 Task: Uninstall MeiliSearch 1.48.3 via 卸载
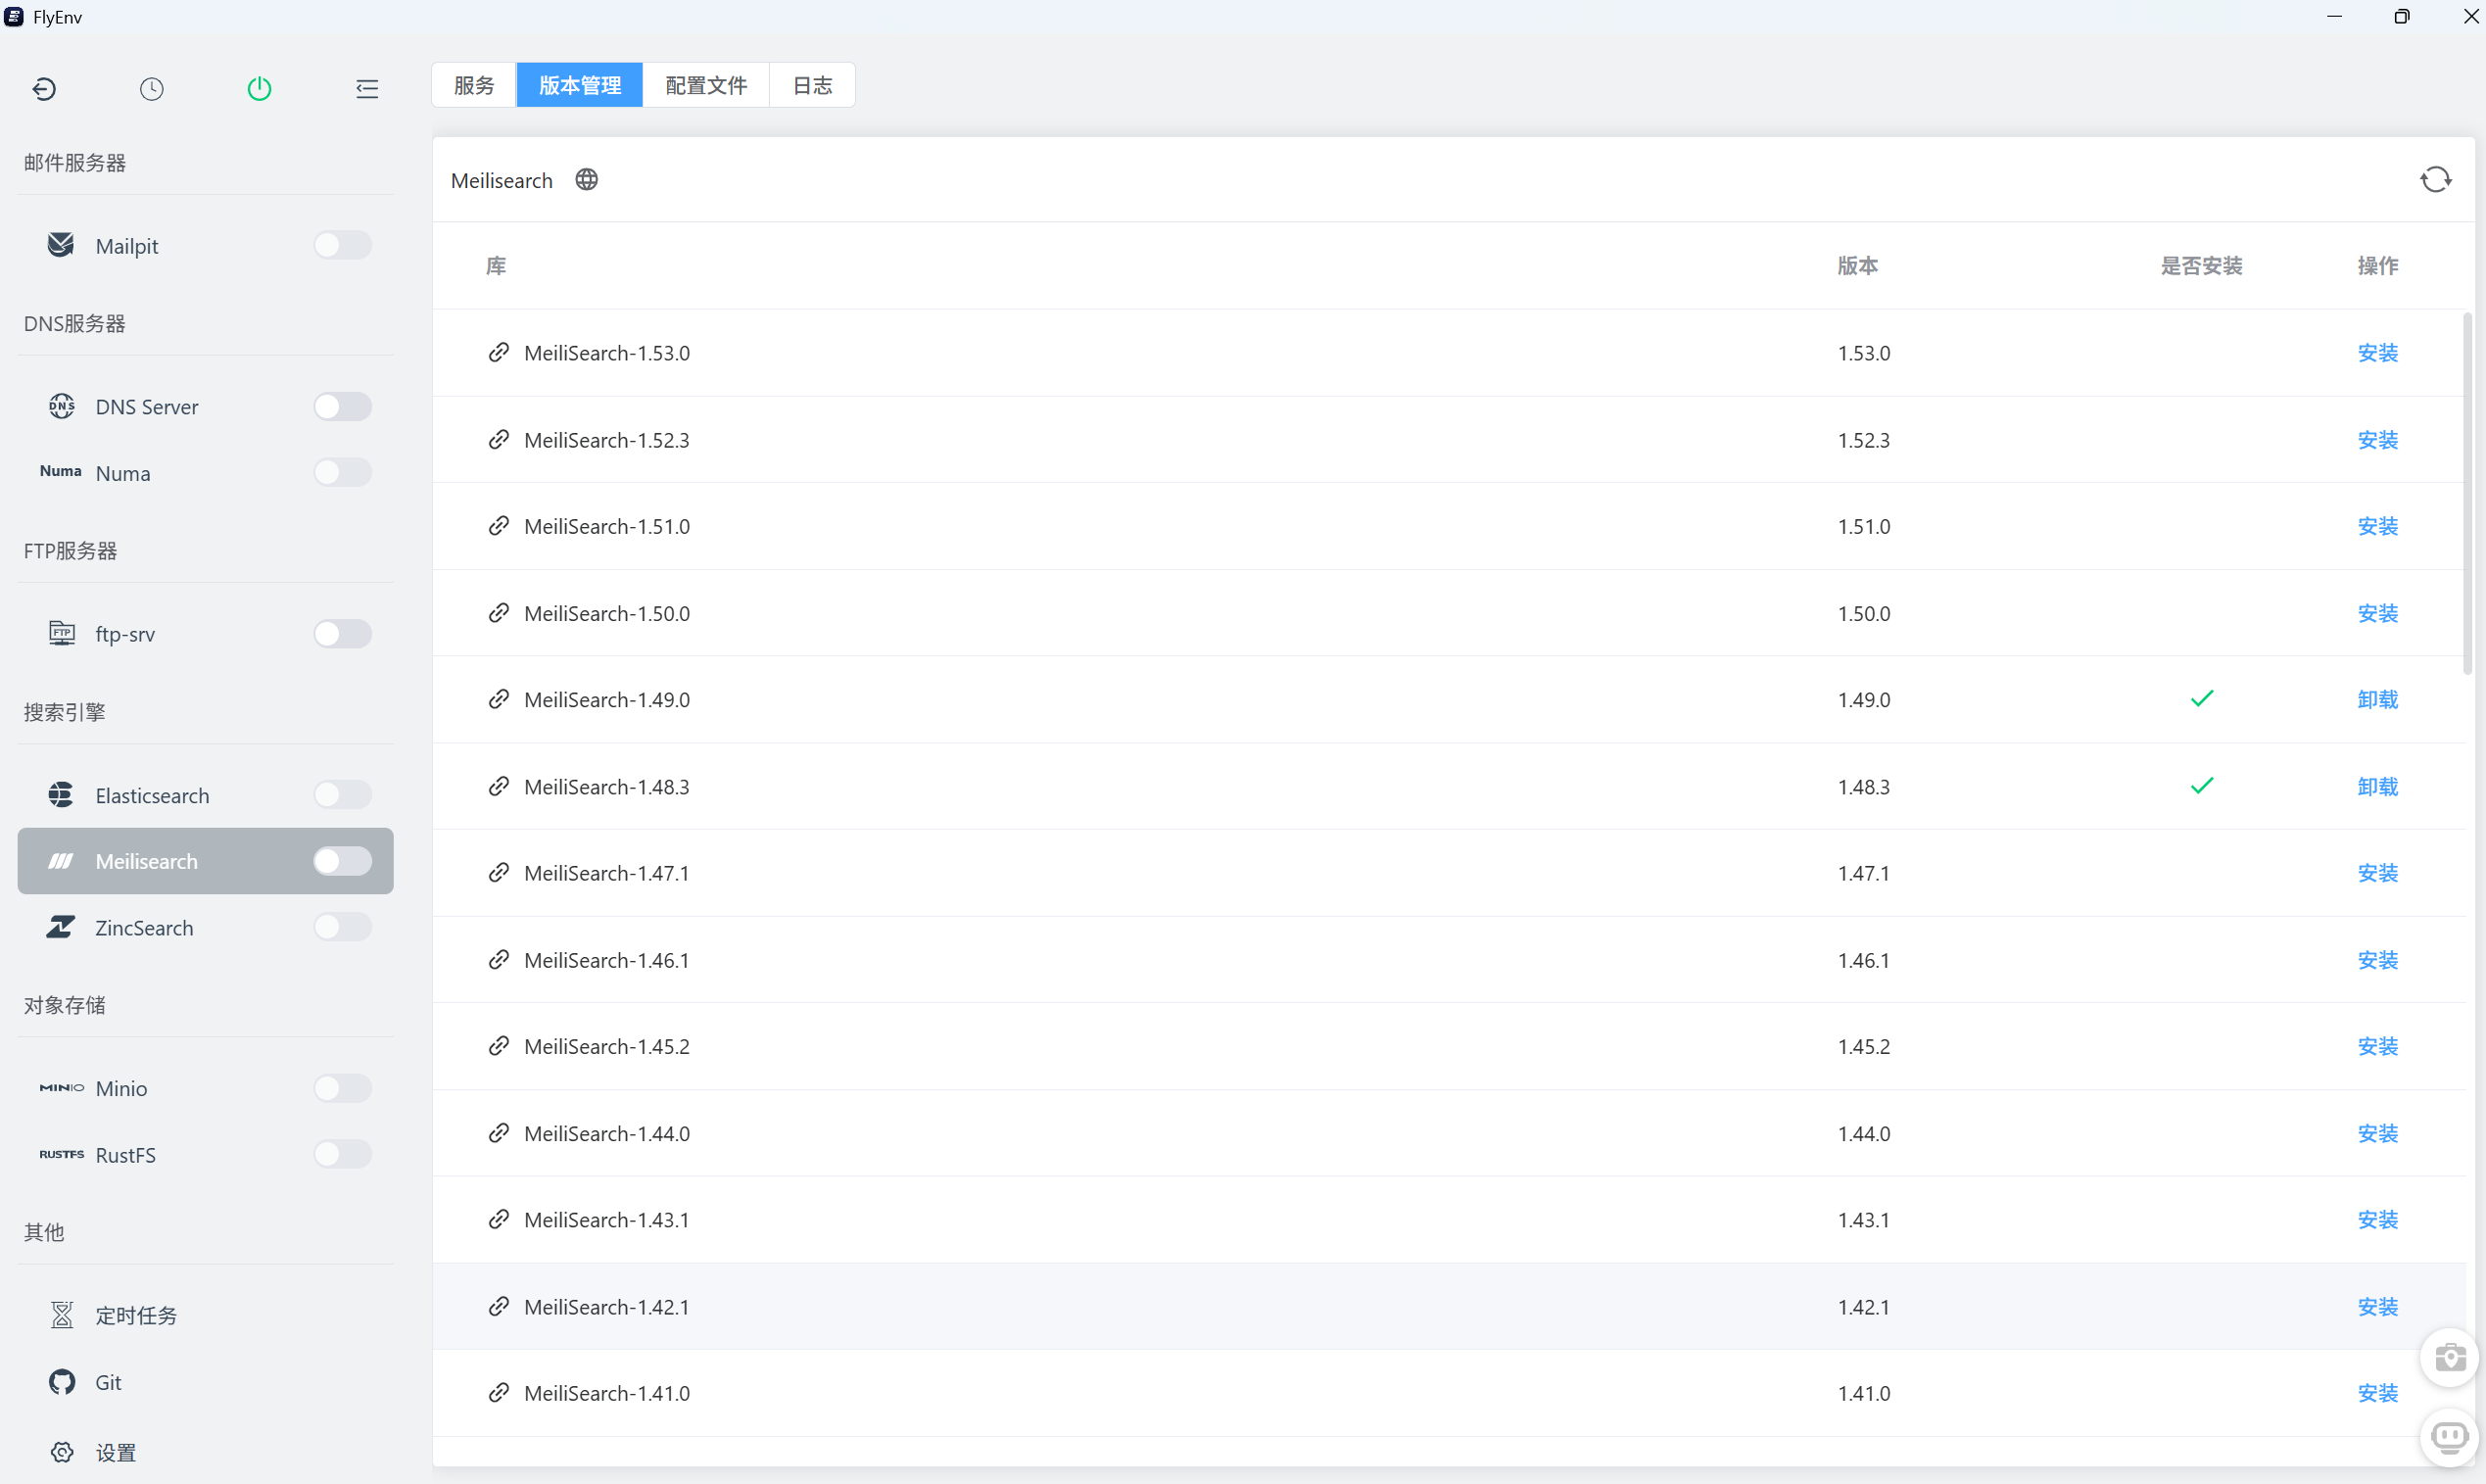pos(2378,786)
